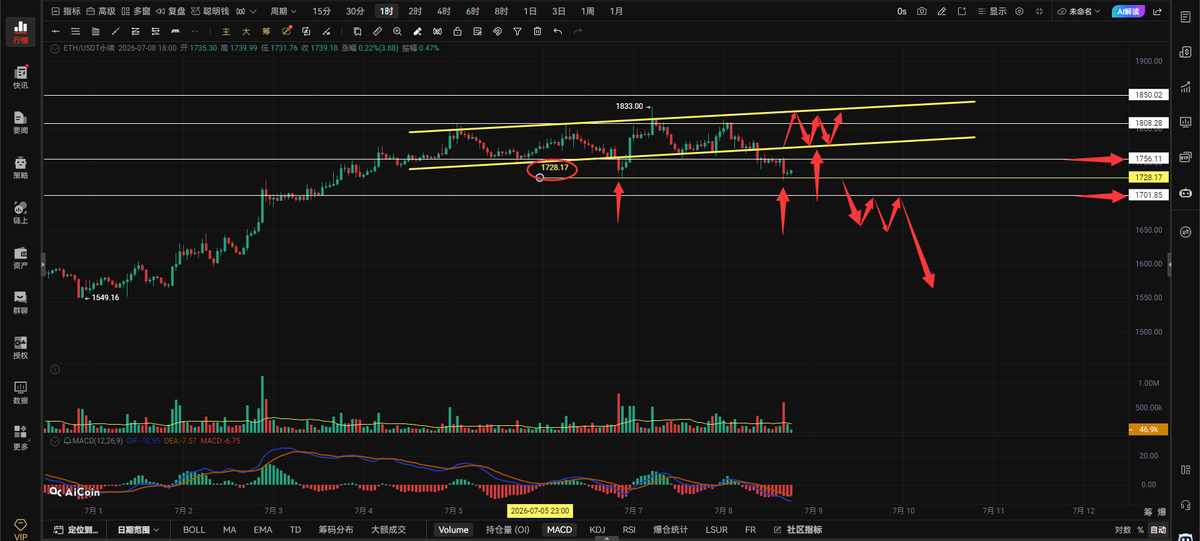The width and height of the screenshot is (1200, 541).
Task: Toggle the EMA indicator
Action: tap(262, 530)
